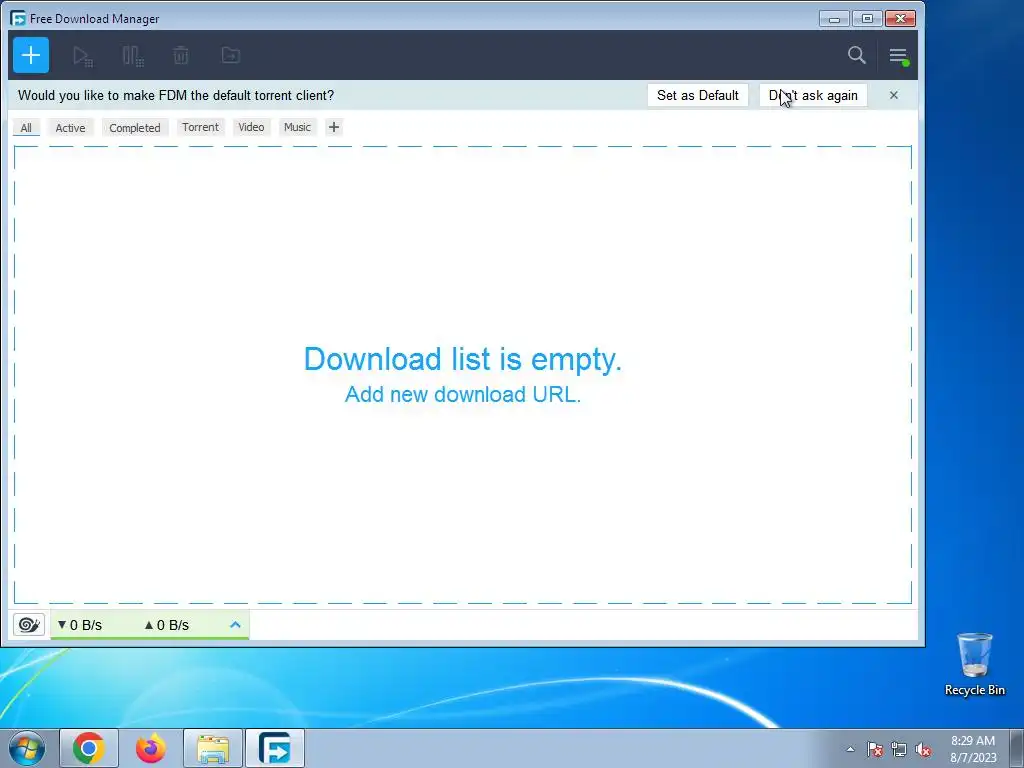Switch to the Active tab

[x=70, y=127]
